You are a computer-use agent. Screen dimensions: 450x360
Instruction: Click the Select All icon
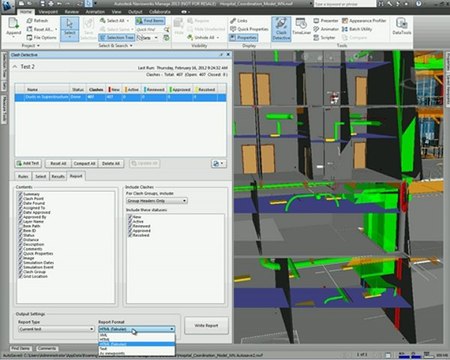point(103,21)
